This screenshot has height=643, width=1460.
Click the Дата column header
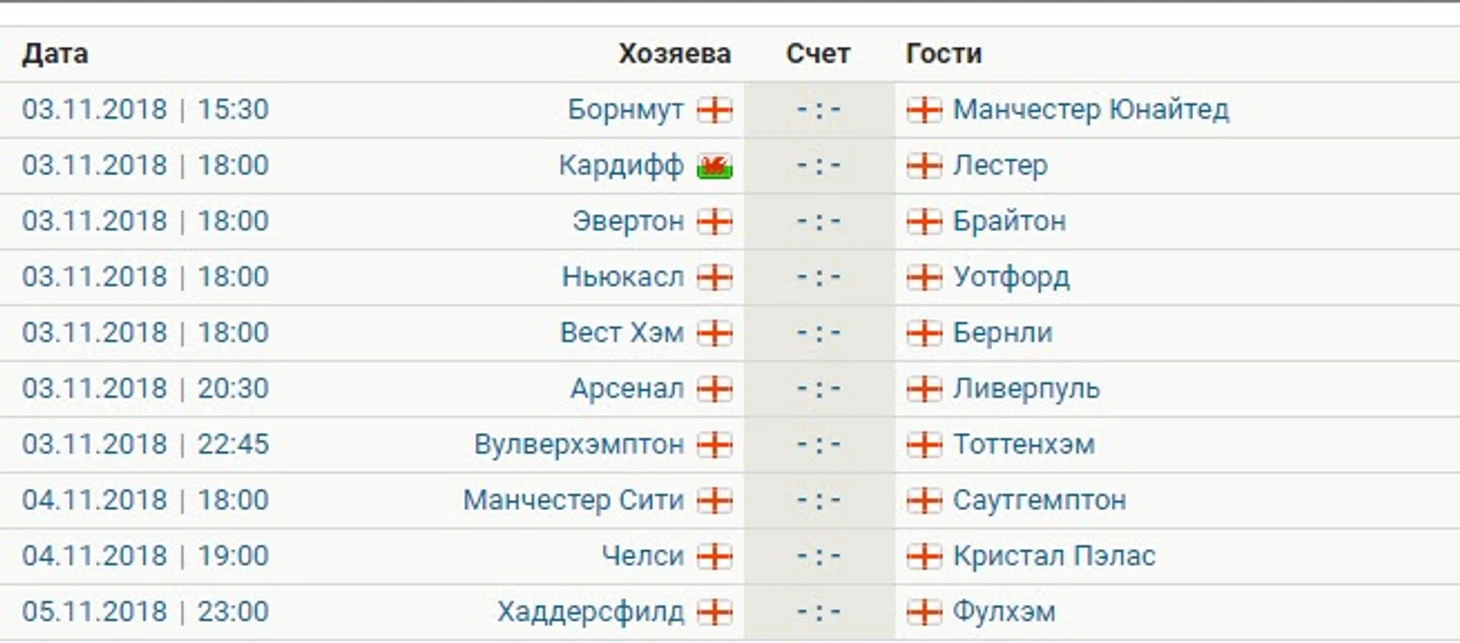coord(55,54)
